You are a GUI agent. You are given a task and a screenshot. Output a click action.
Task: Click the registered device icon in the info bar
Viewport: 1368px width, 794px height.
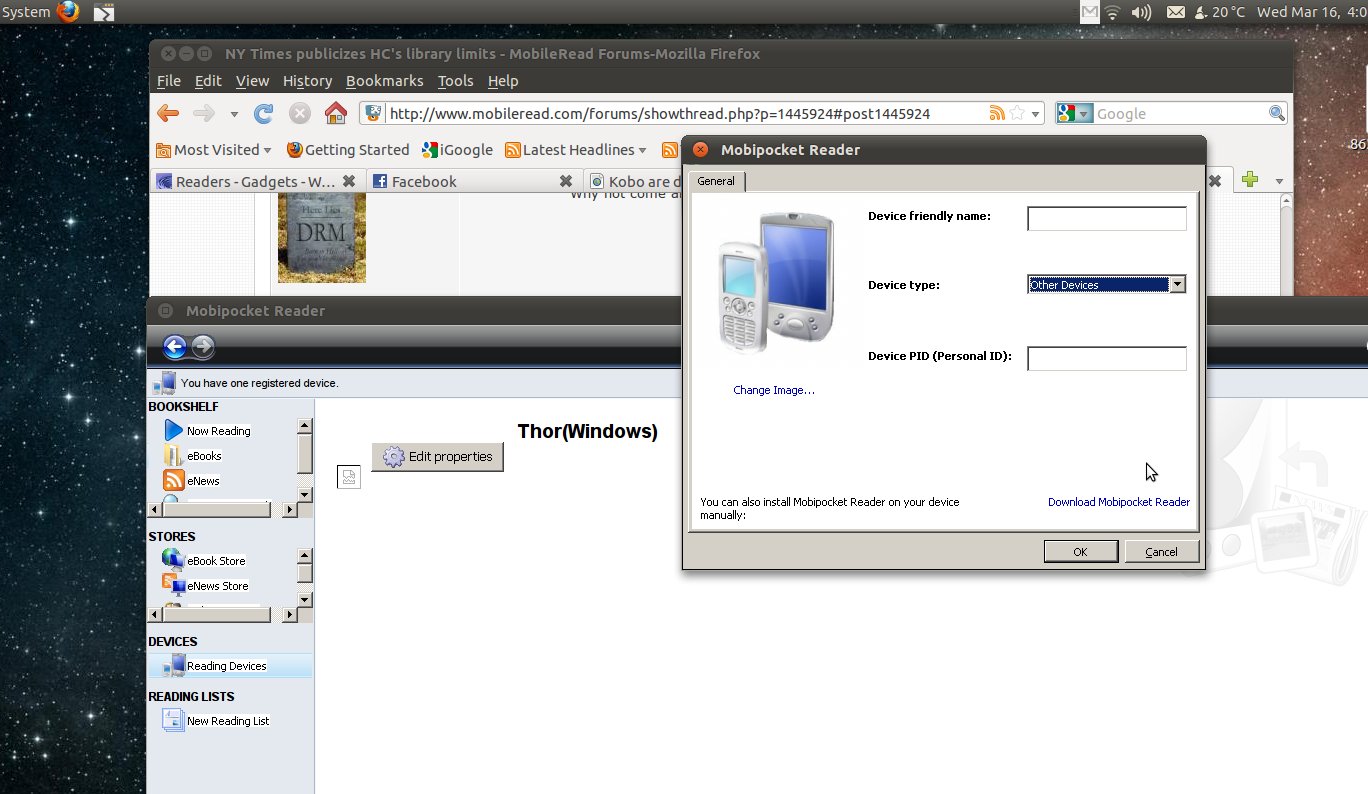tap(164, 382)
